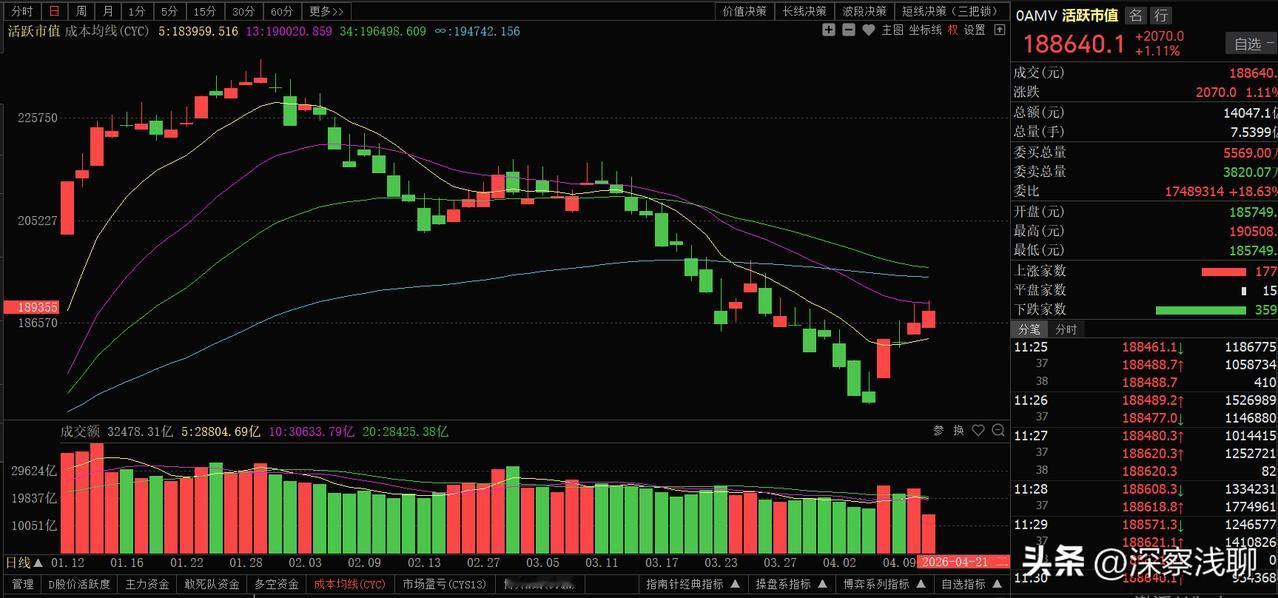Select the 市场盈亏(CYS13) indicator tab
This screenshot has height=598, width=1278.
(444, 584)
